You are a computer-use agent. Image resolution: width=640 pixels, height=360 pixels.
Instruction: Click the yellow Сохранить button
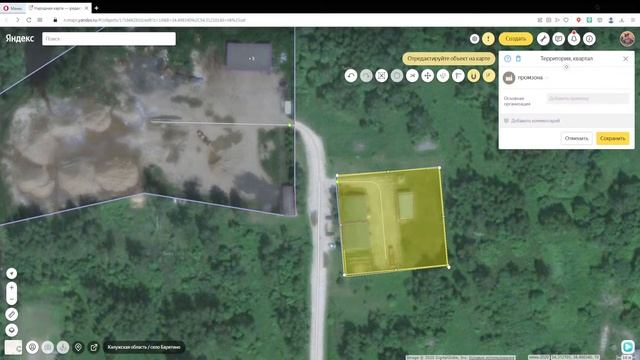click(x=613, y=138)
